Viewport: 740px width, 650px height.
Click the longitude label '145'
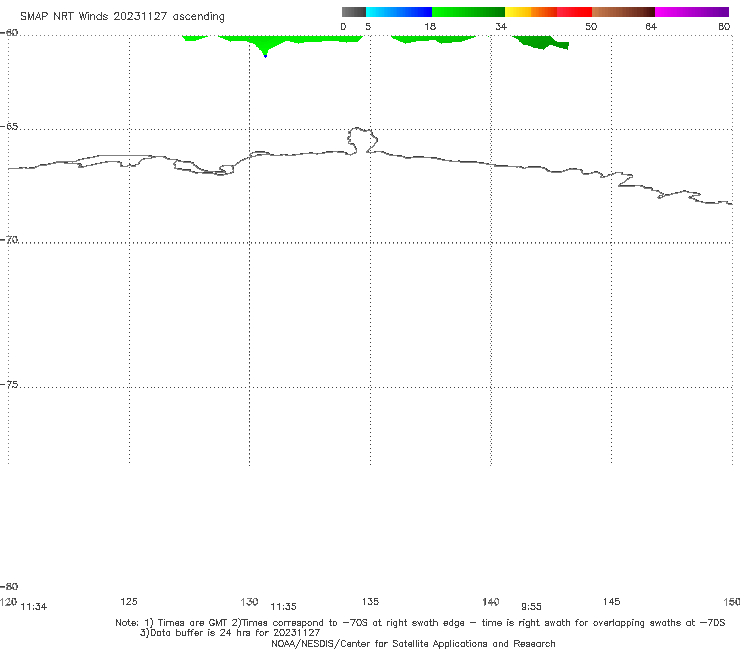(612, 601)
